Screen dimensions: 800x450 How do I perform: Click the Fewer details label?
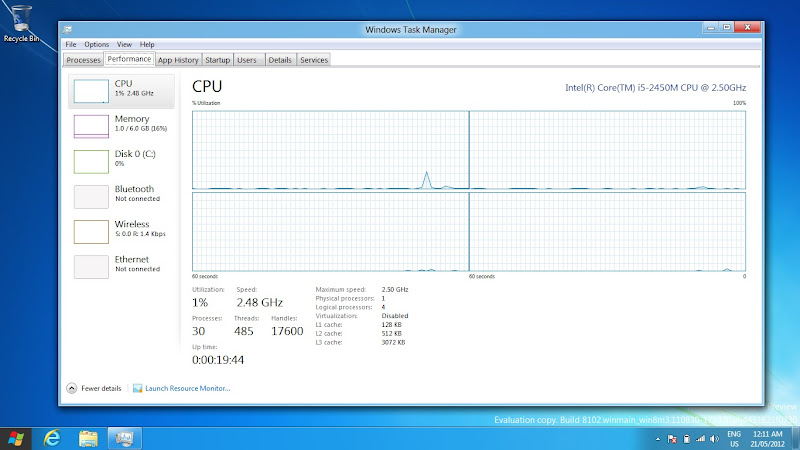pos(101,388)
